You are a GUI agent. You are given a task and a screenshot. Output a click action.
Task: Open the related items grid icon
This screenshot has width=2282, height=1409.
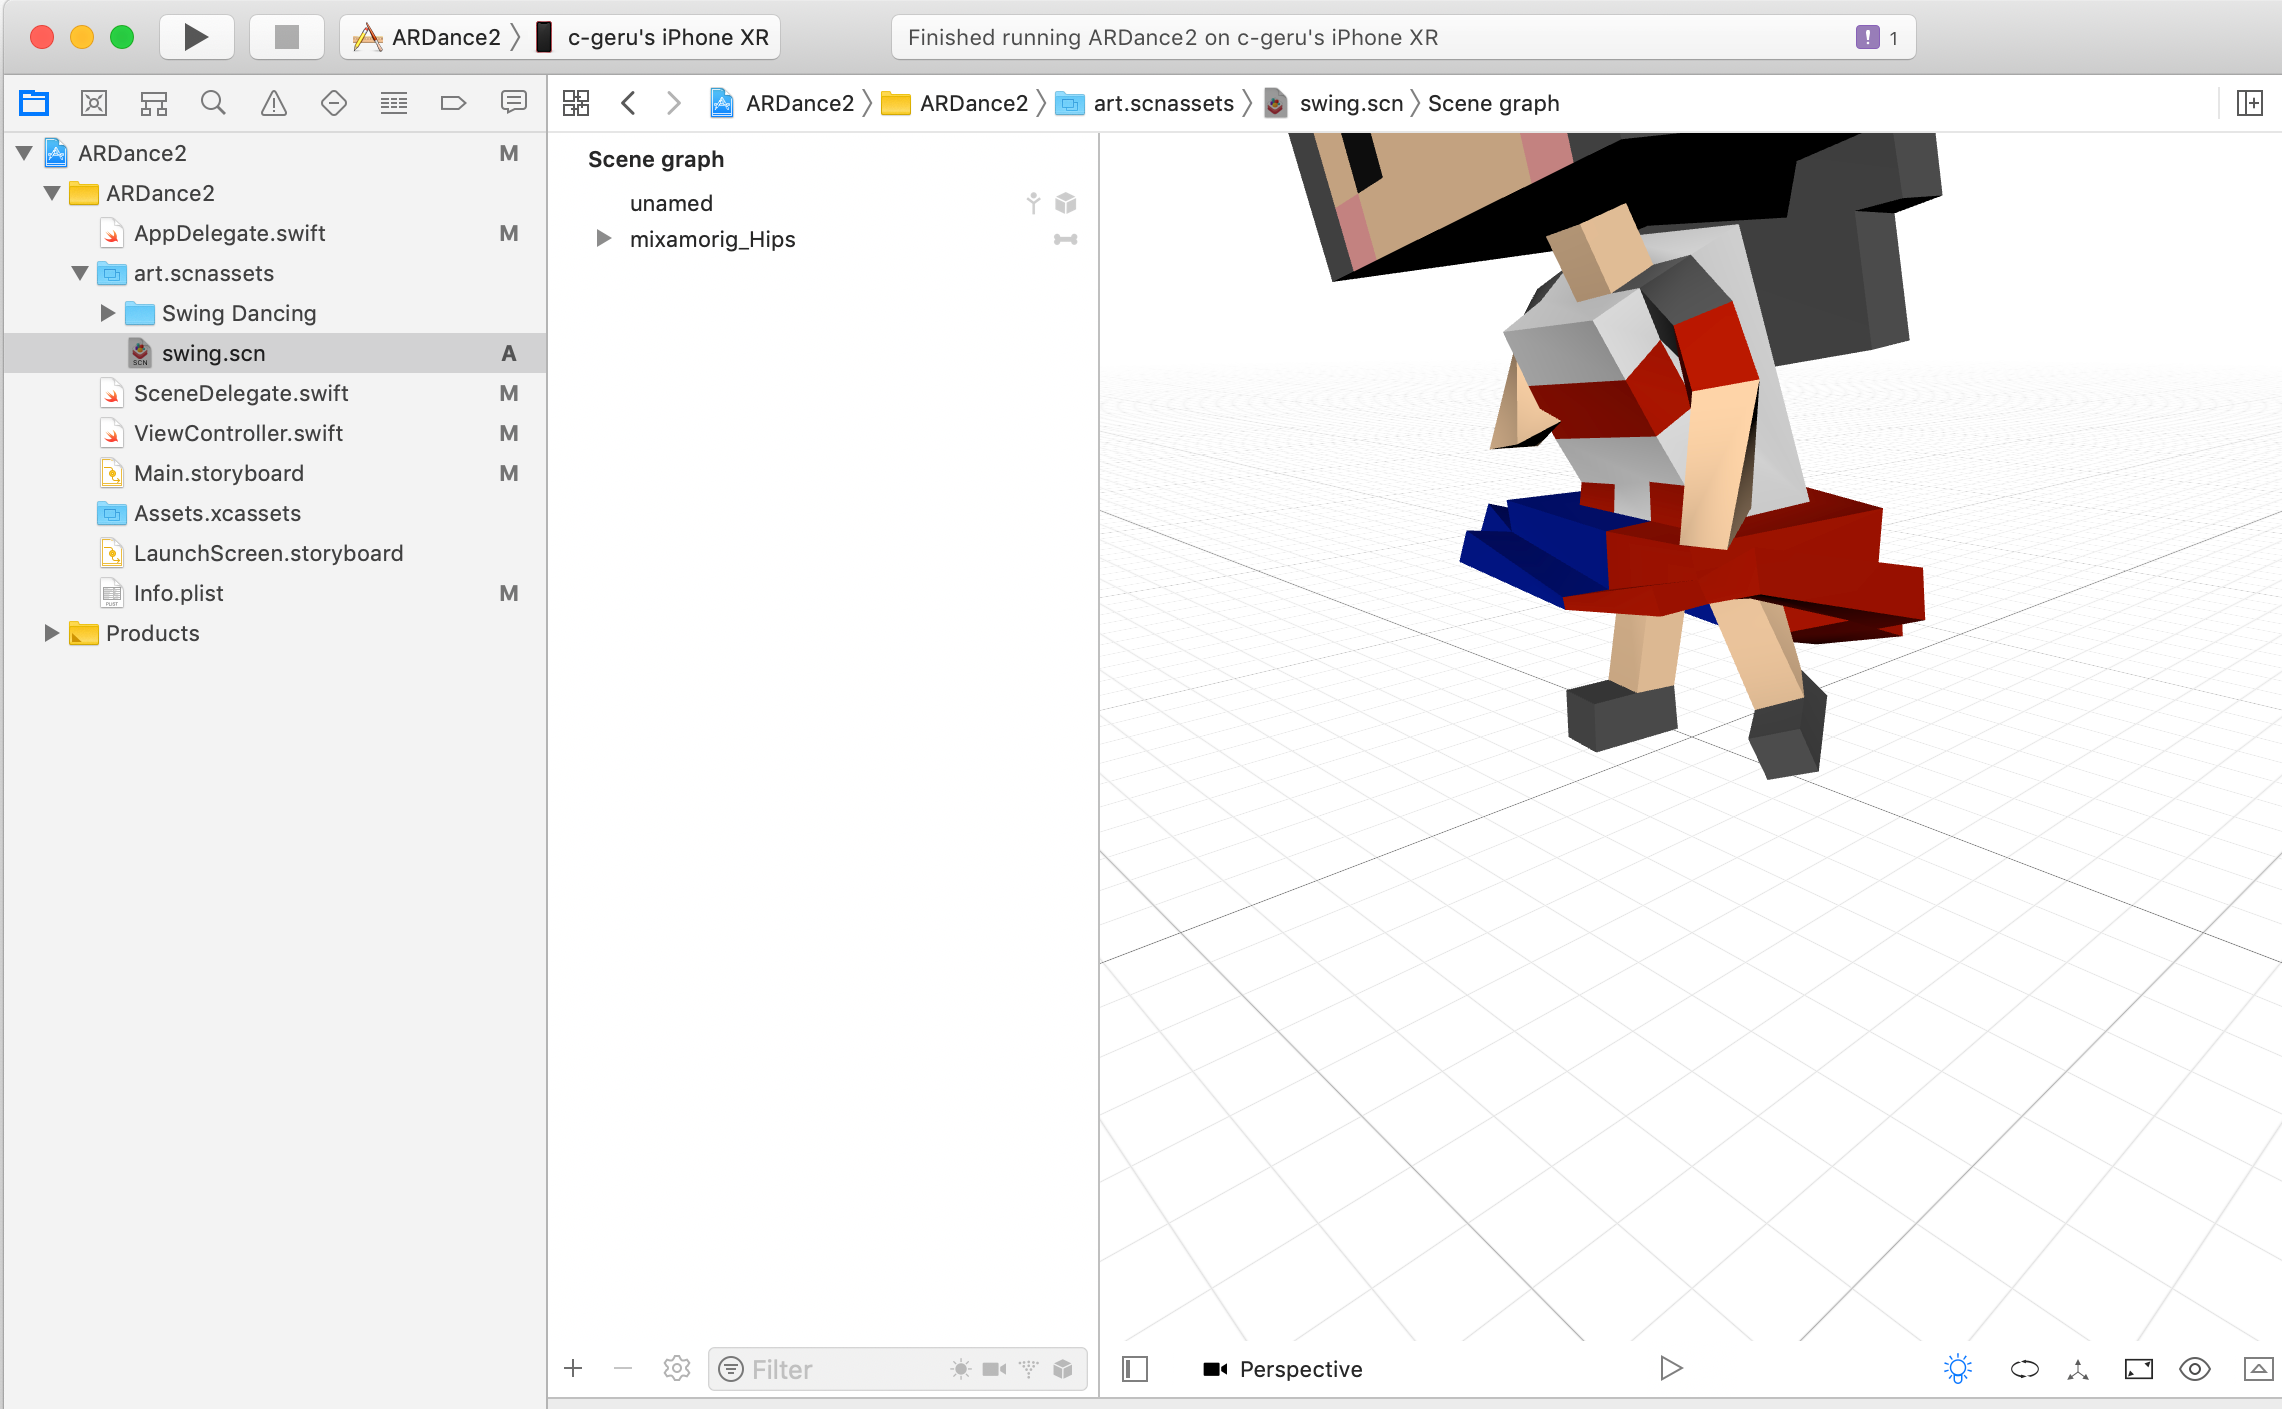(x=576, y=103)
